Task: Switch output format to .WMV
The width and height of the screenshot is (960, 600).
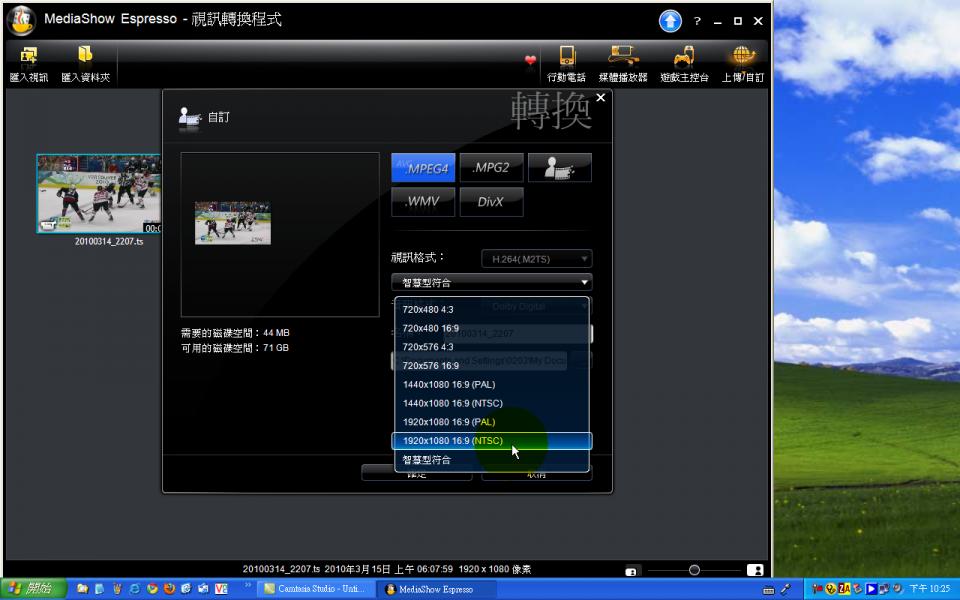Action: (423, 202)
